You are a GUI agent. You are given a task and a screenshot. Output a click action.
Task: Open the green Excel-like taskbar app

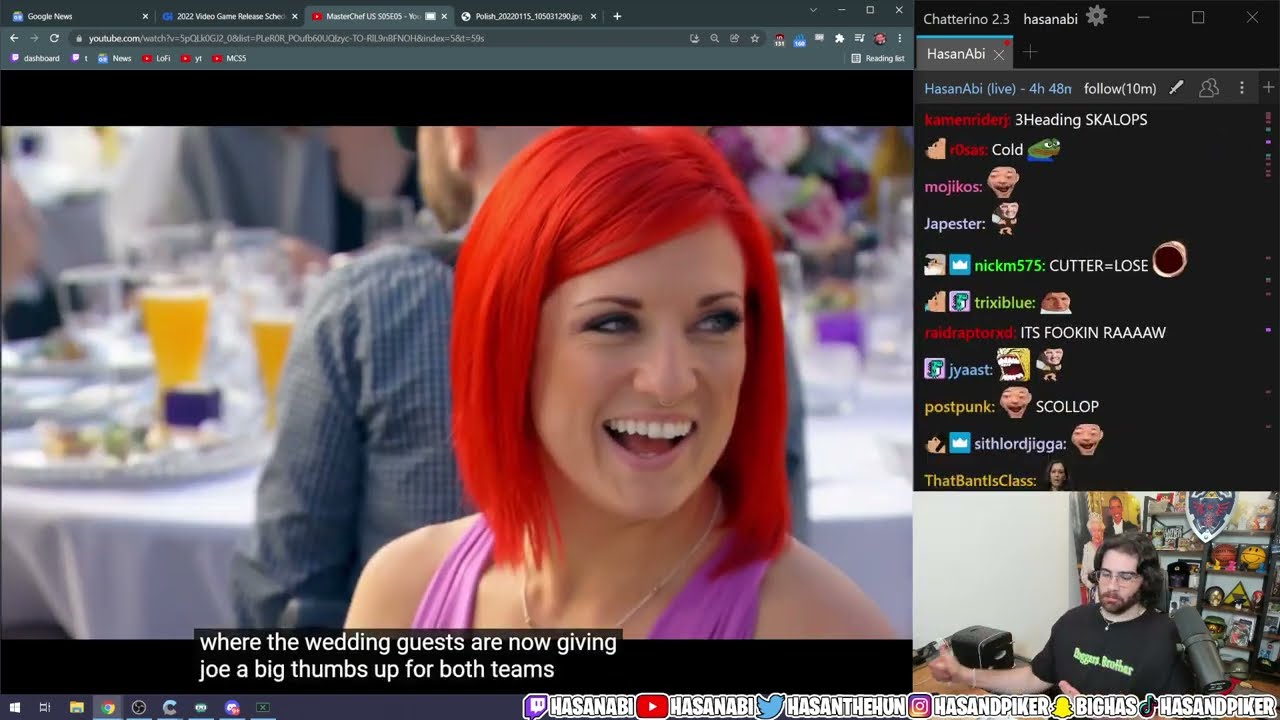click(x=263, y=708)
